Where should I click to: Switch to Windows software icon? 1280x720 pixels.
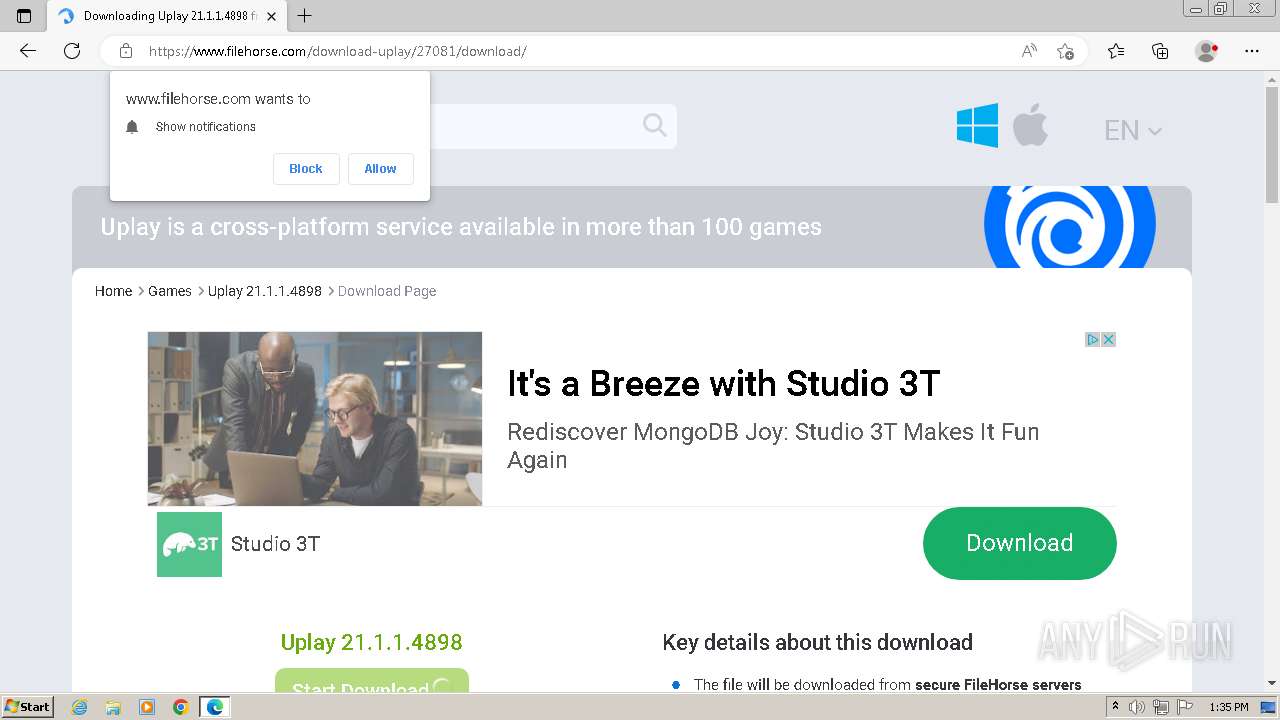pyautogui.click(x=977, y=126)
